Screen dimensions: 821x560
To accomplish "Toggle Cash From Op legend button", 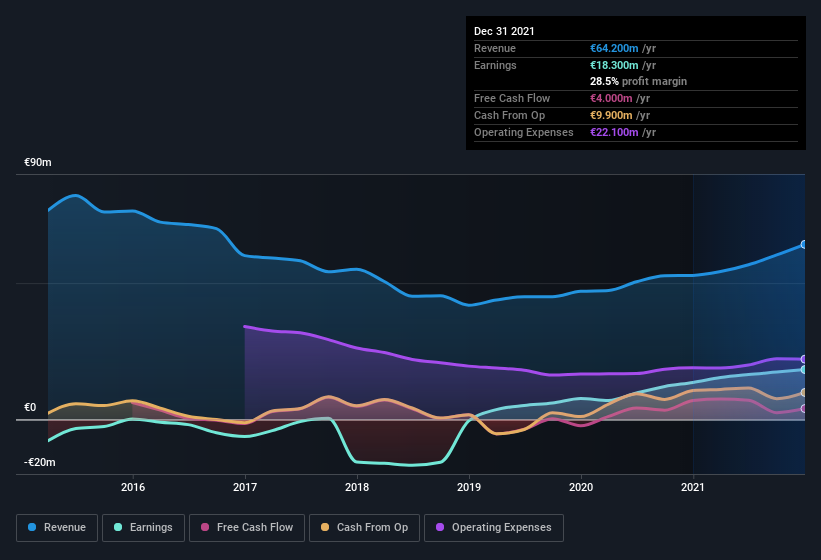I will click(x=364, y=528).
